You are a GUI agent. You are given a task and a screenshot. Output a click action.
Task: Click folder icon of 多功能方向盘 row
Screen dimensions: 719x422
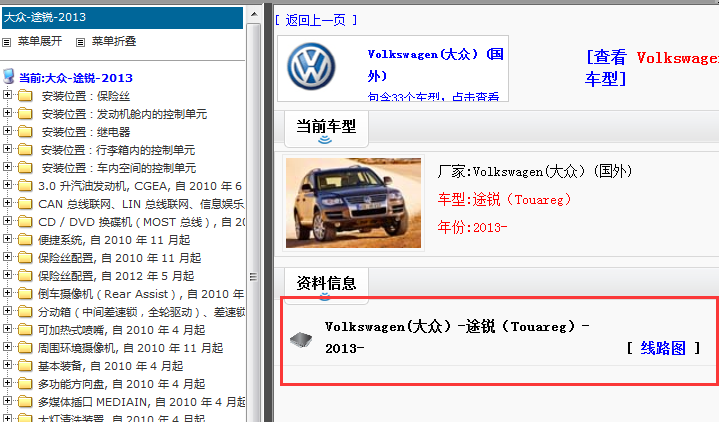(25, 384)
